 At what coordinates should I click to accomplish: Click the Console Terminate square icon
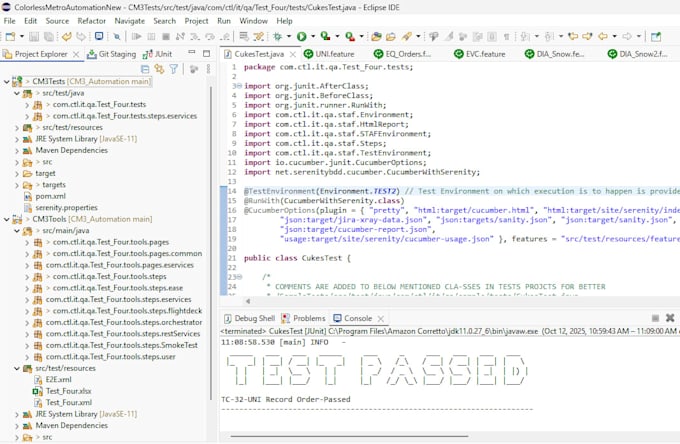[655, 318]
